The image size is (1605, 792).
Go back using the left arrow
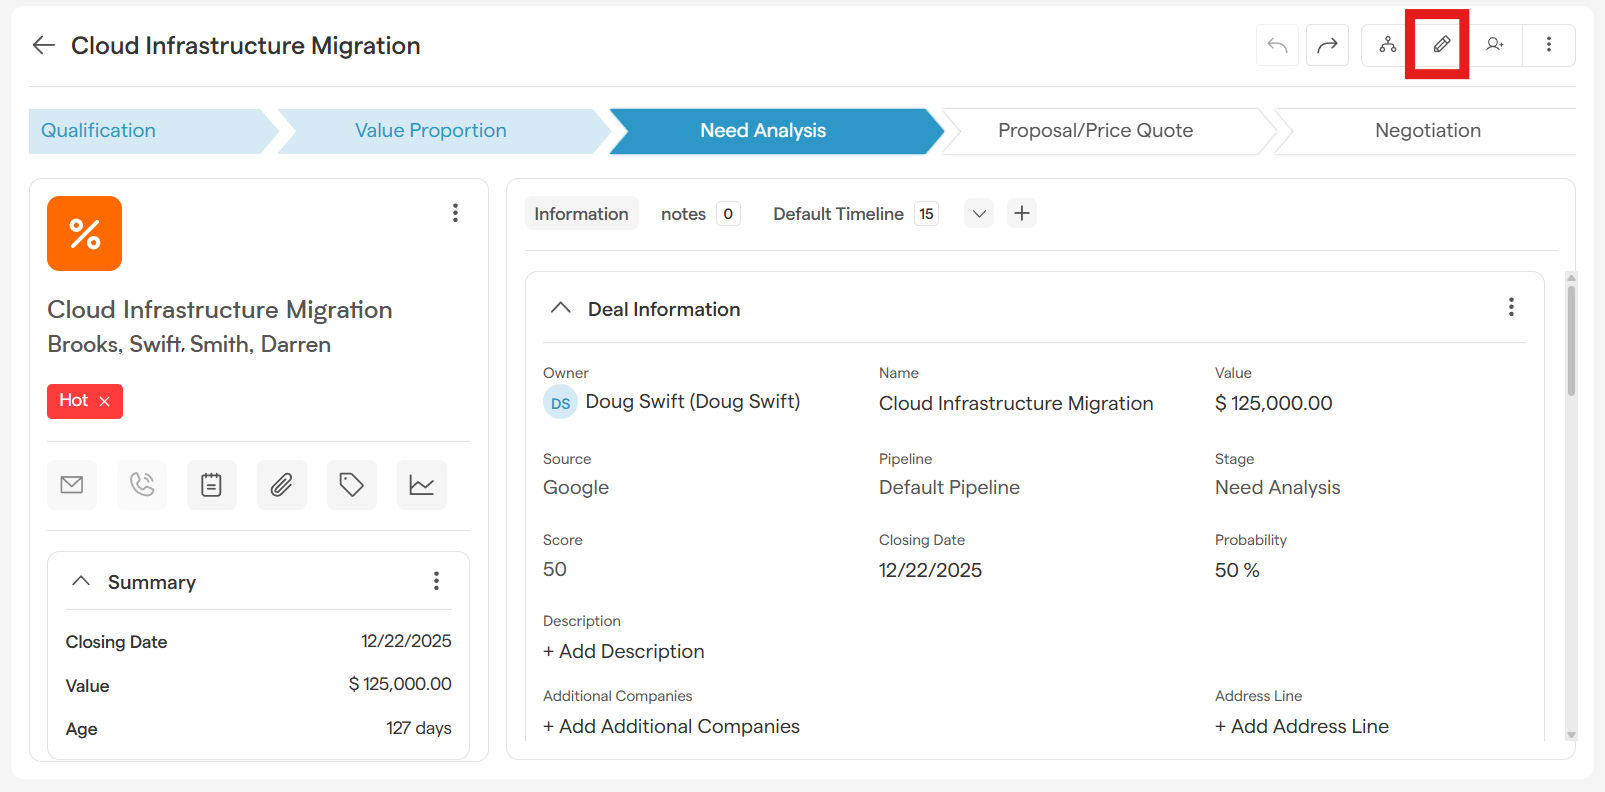tap(43, 45)
